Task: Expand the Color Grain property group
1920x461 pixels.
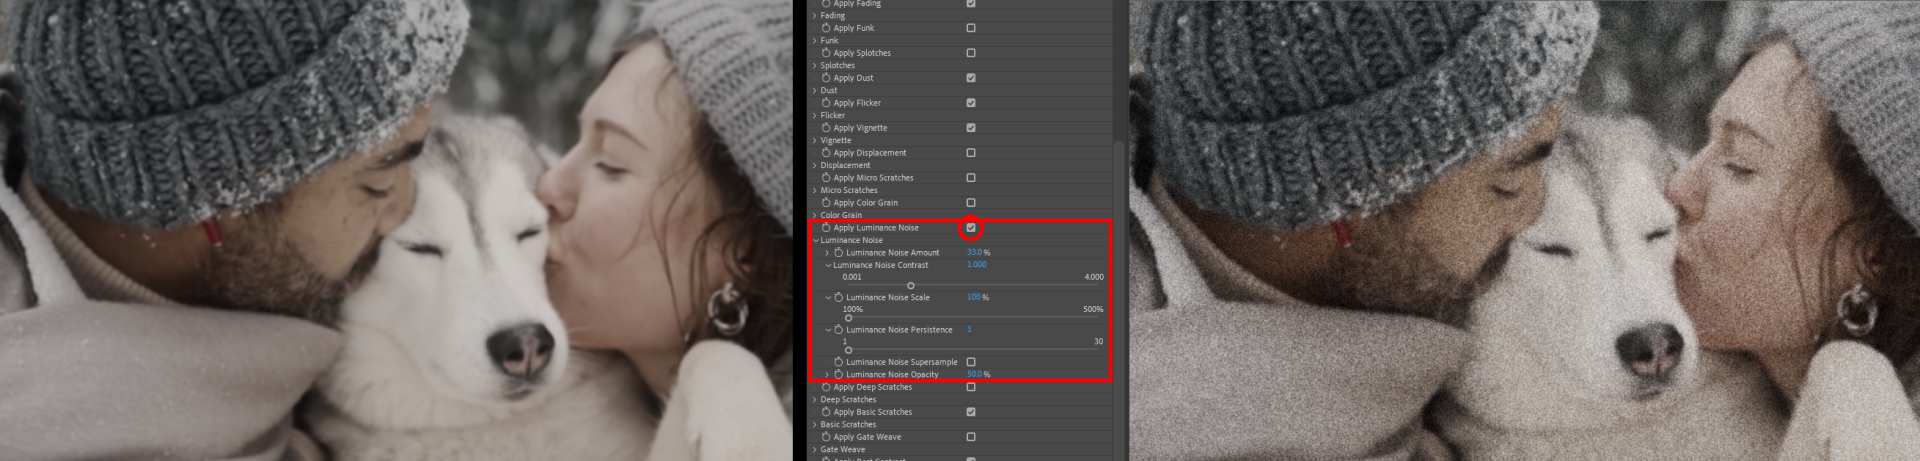Action: [815, 216]
